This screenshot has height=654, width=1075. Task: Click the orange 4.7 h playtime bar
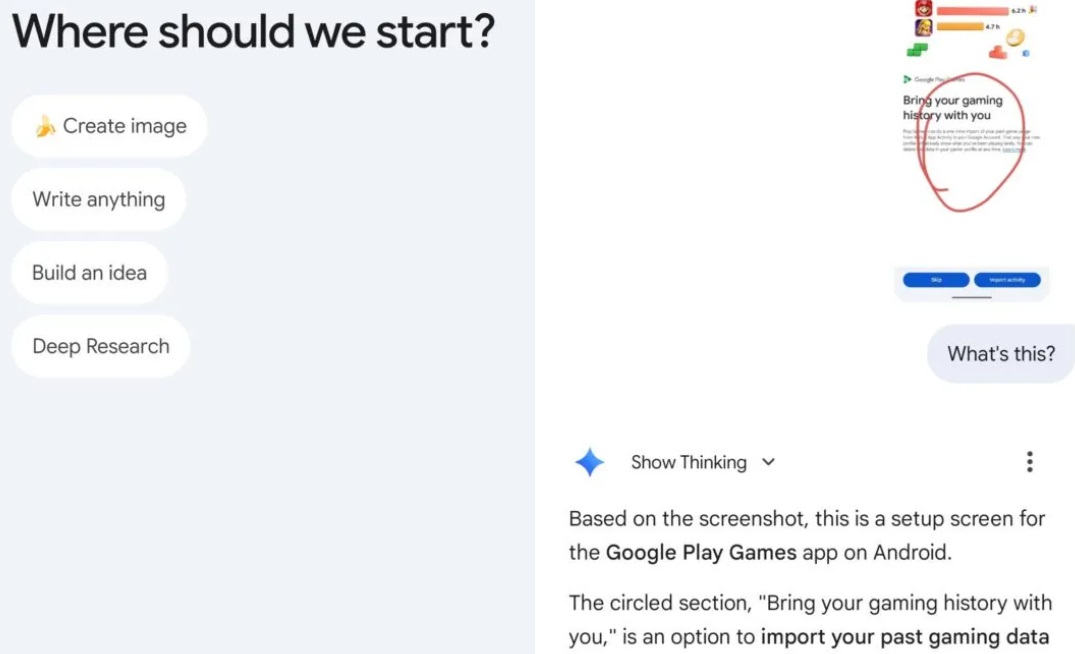[959, 27]
